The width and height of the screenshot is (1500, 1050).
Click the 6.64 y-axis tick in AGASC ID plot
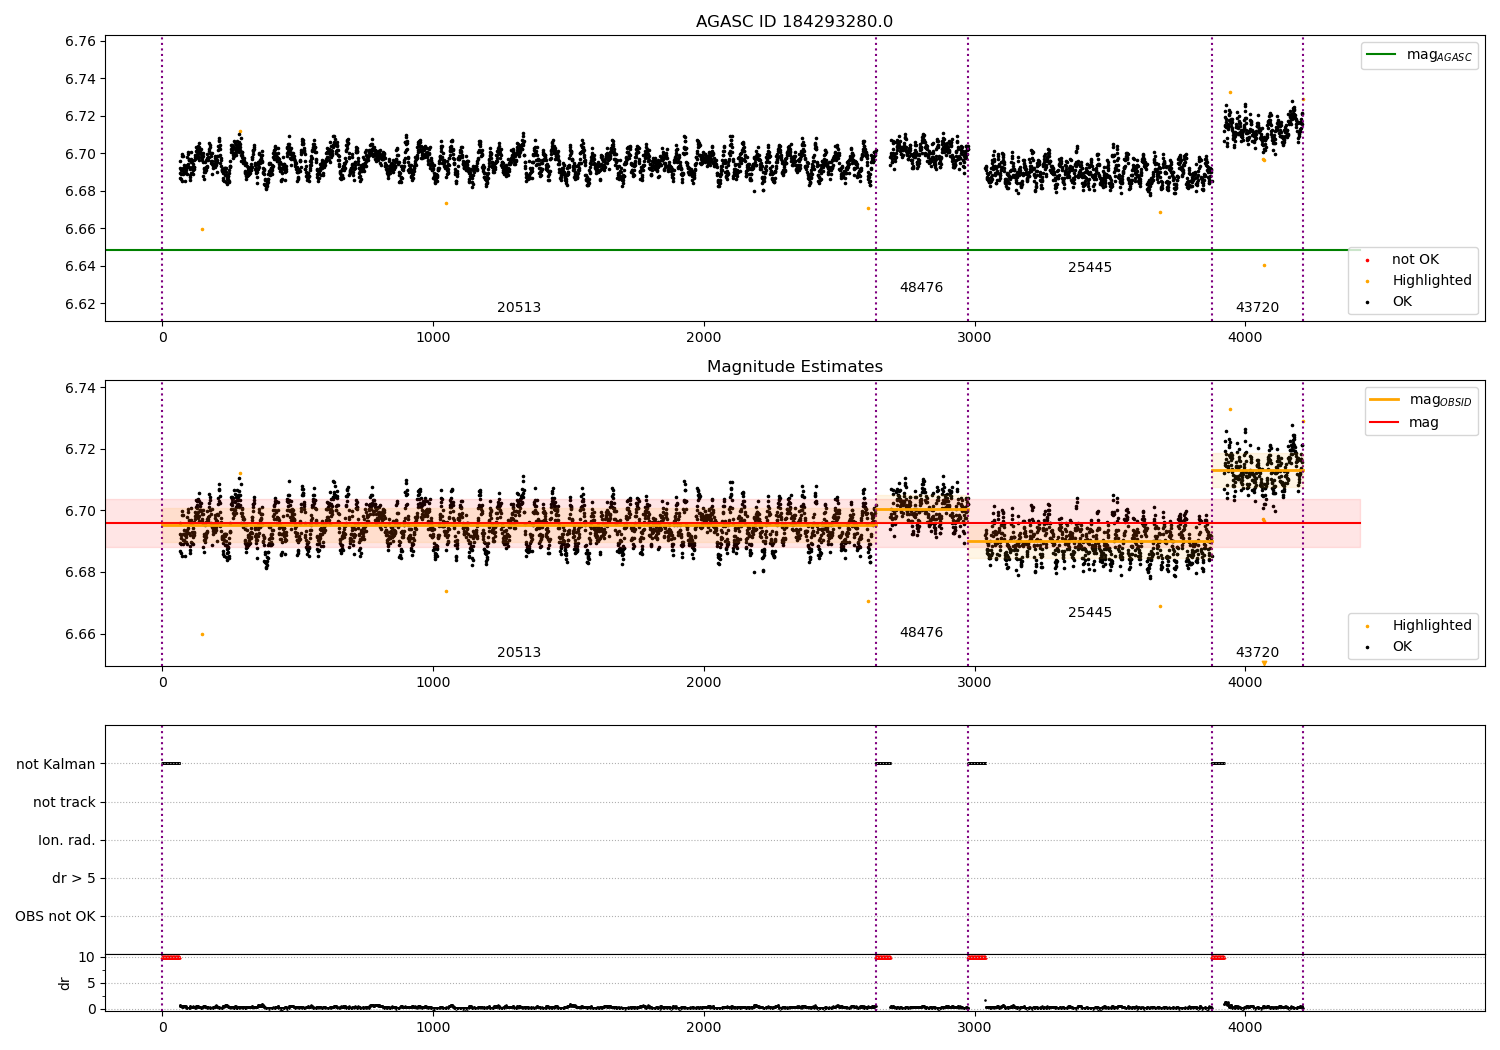[80, 267]
